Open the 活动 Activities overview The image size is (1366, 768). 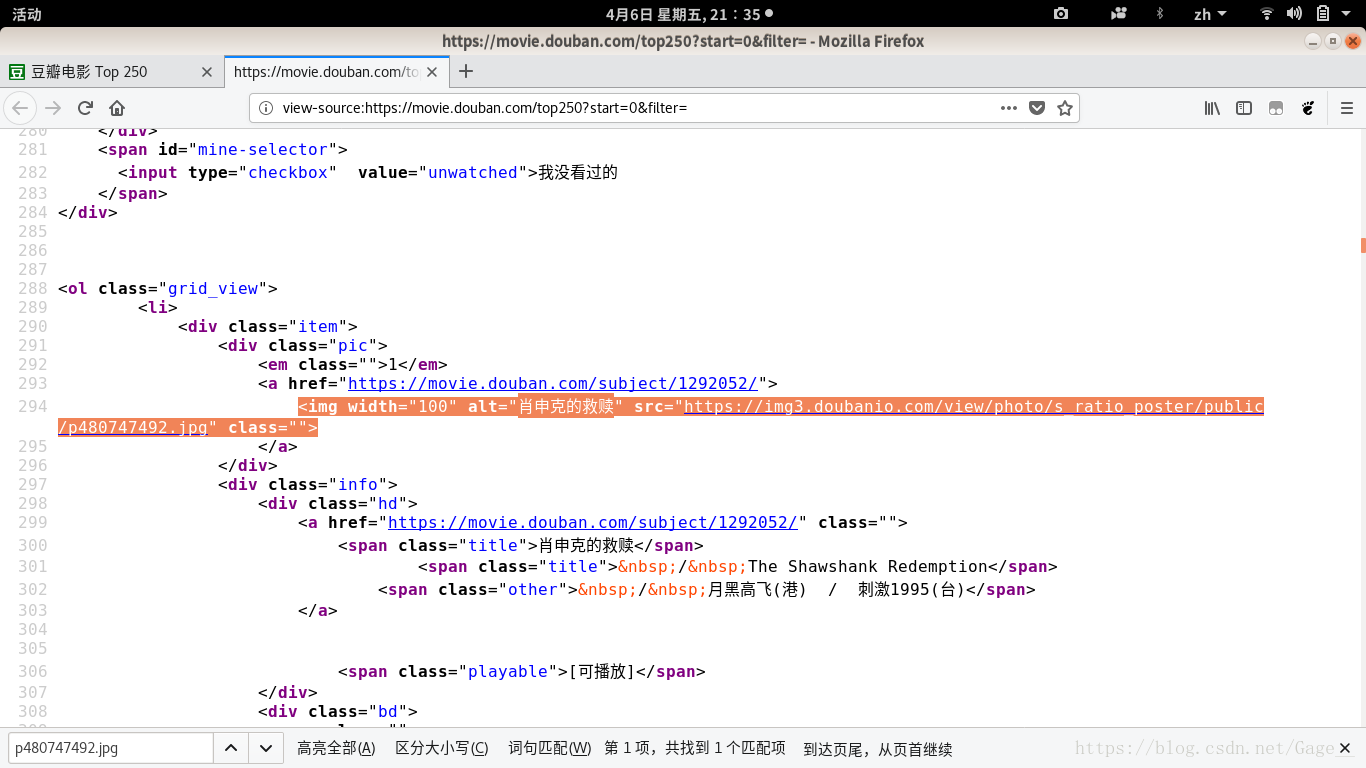coord(27,14)
